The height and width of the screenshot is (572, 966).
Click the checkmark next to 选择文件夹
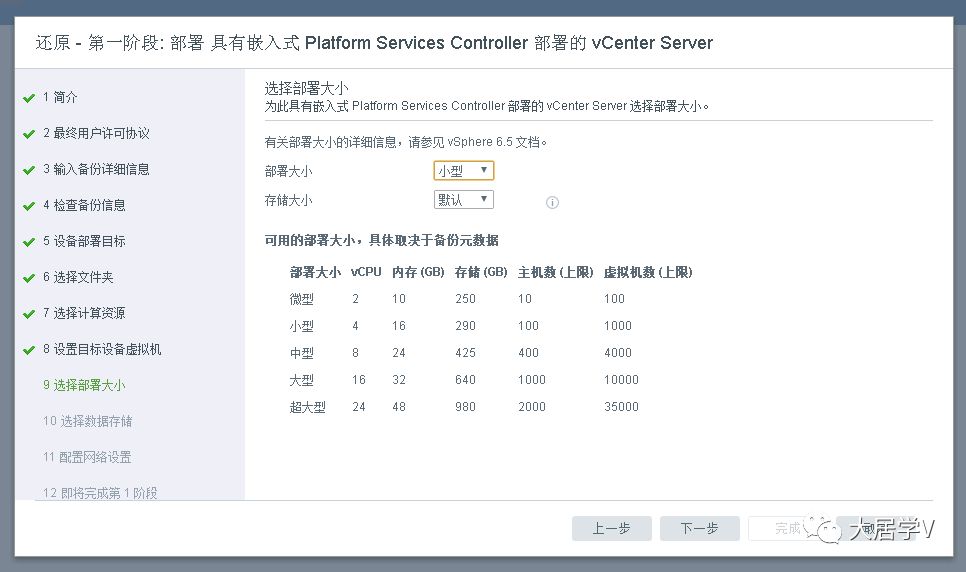click(x=29, y=278)
